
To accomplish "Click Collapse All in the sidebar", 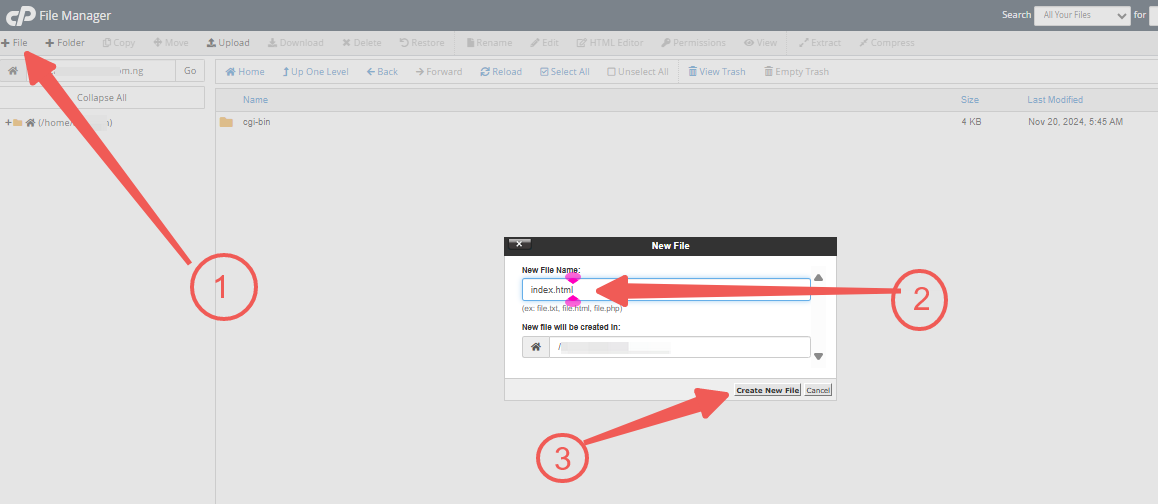I will point(102,98).
